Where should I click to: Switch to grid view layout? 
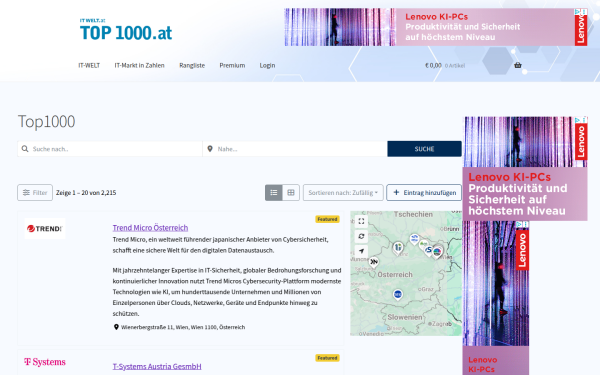(291, 192)
